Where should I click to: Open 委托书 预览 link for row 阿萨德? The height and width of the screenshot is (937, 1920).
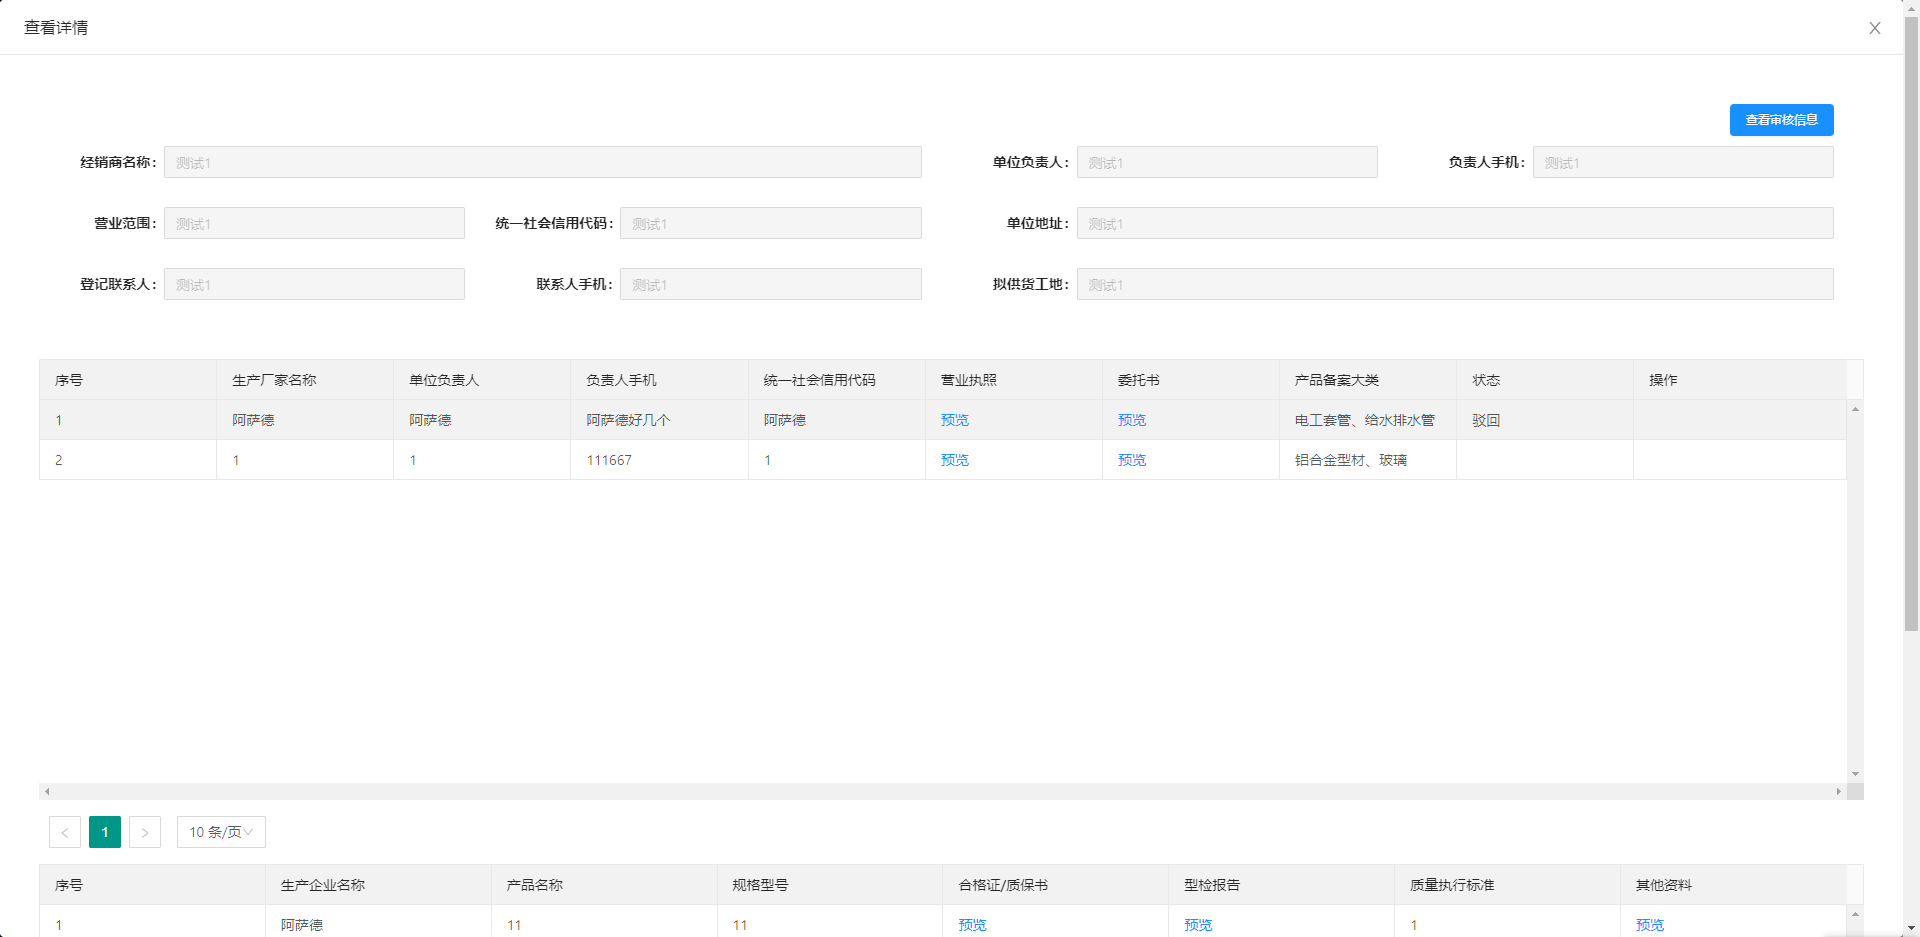tap(1132, 420)
